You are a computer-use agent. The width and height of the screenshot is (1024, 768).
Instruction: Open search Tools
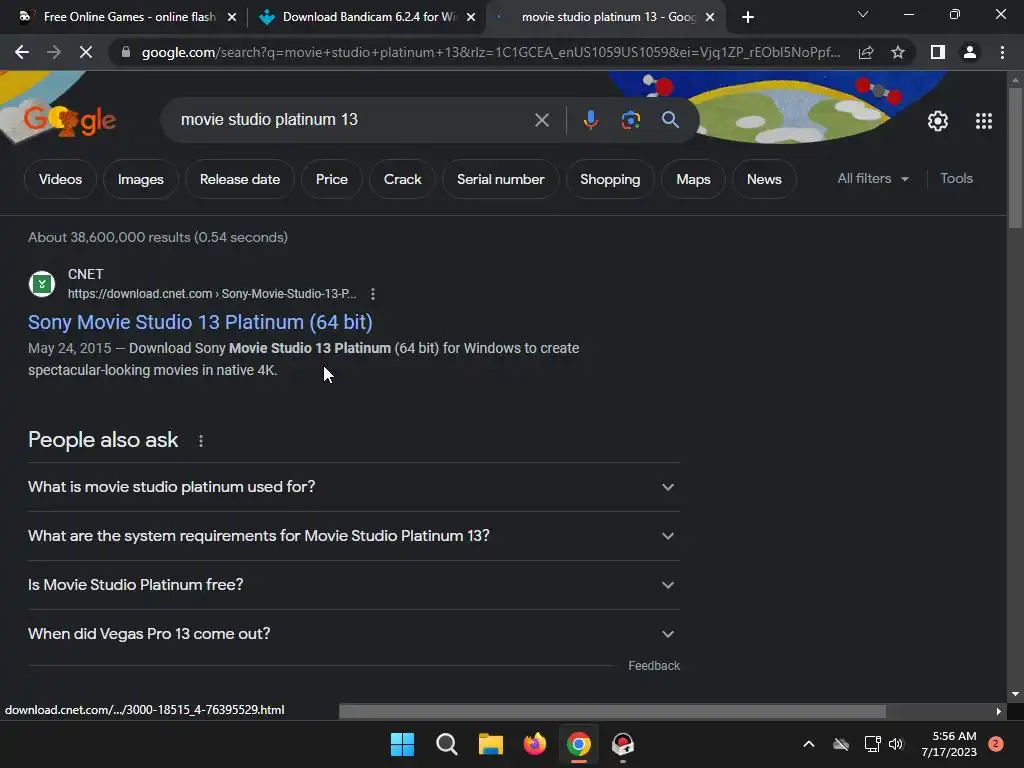click(956, 179)
